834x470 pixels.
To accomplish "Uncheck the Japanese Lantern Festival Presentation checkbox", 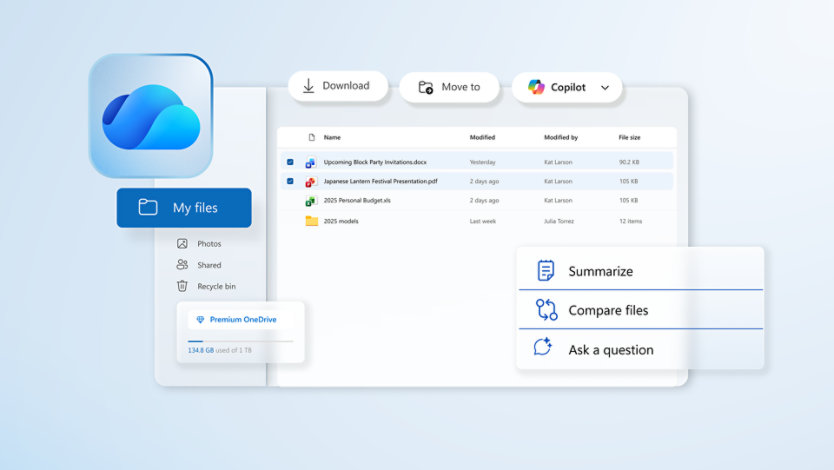I will pyautogui.click(x=290, y=181).
